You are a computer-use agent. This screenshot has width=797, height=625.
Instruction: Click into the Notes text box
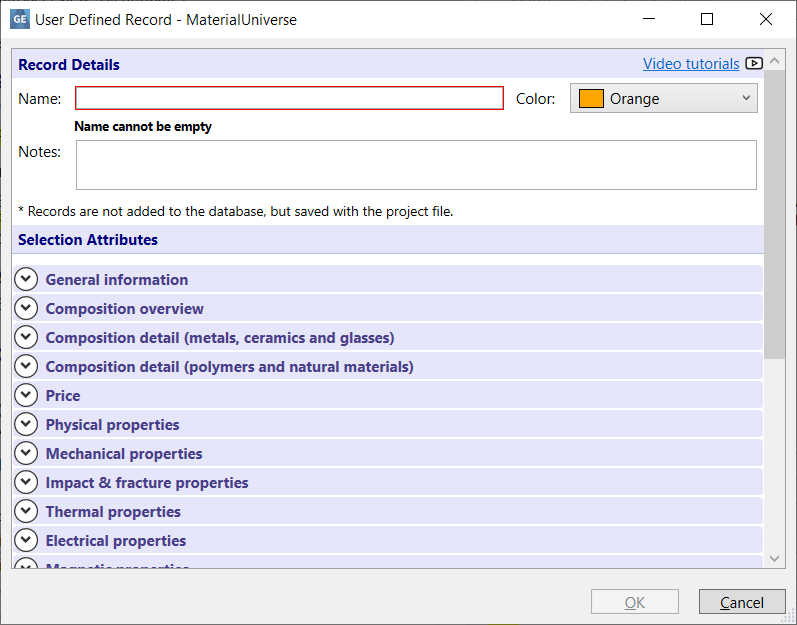[416, 165]
